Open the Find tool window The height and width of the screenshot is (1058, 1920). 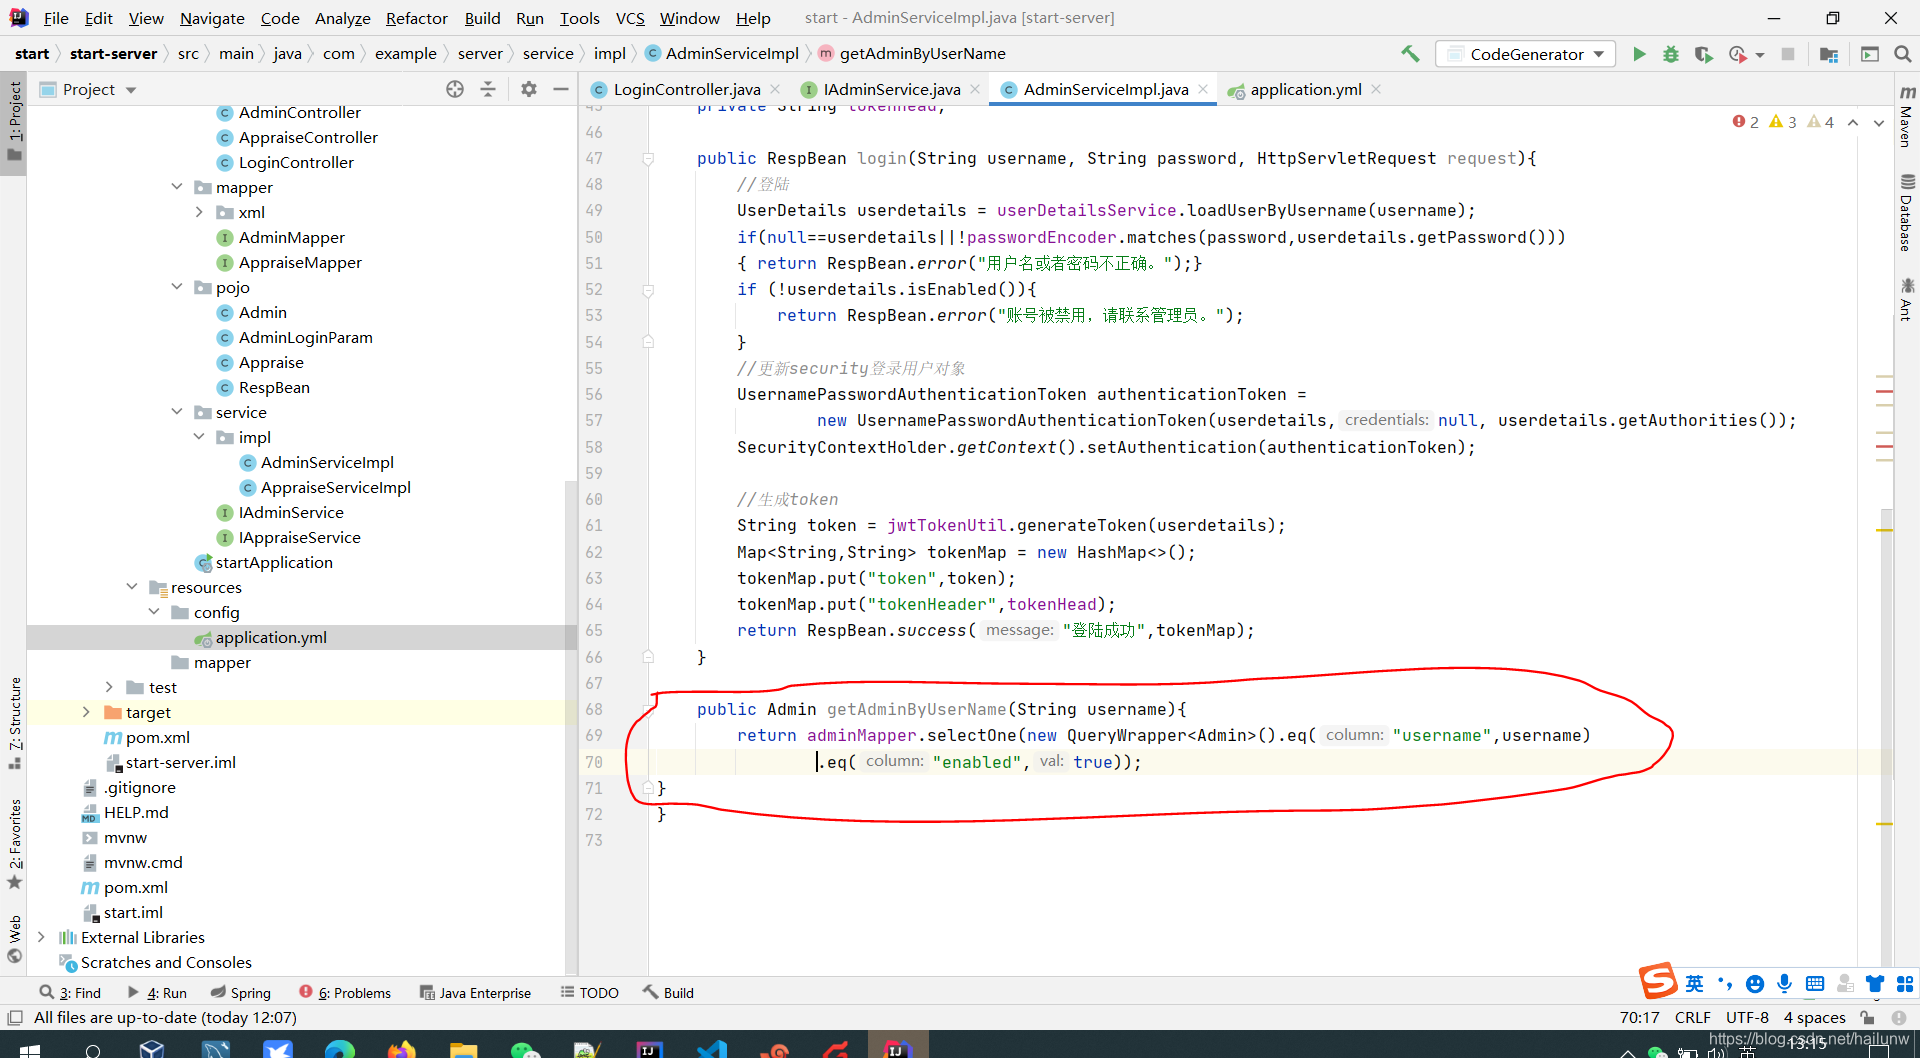coord(70,993)
